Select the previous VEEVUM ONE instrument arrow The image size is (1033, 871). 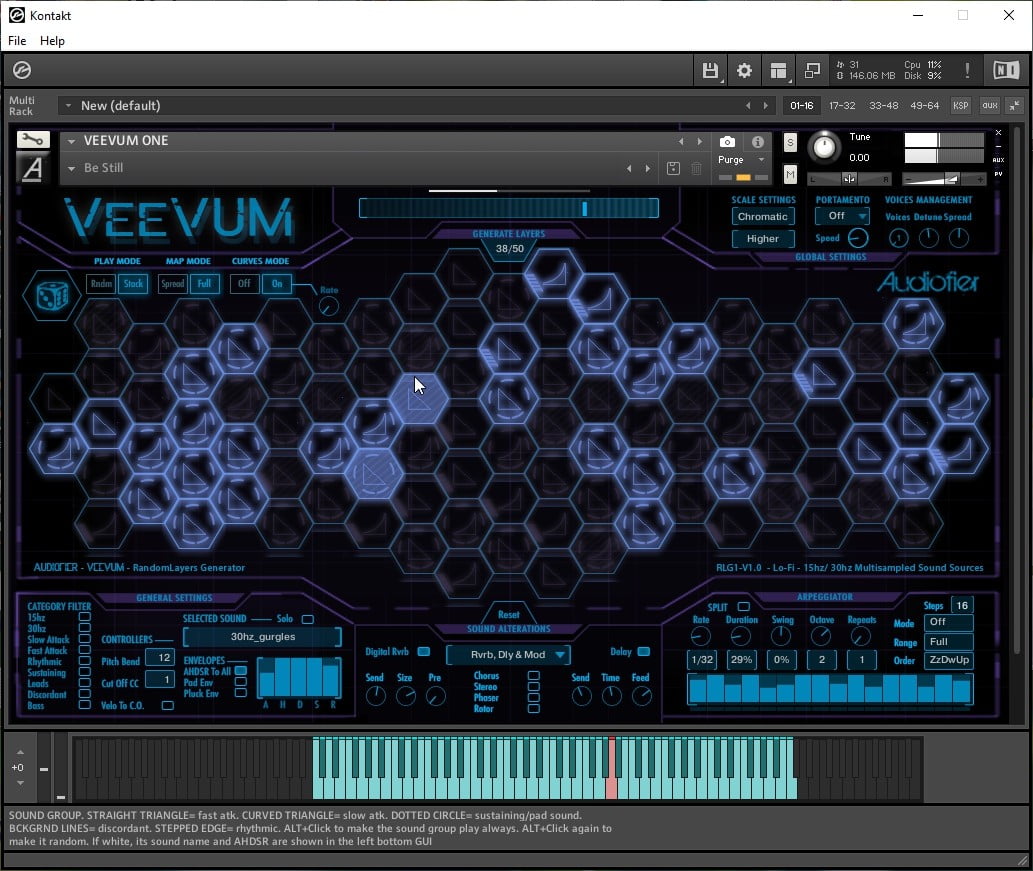click(x=681, y=142)
